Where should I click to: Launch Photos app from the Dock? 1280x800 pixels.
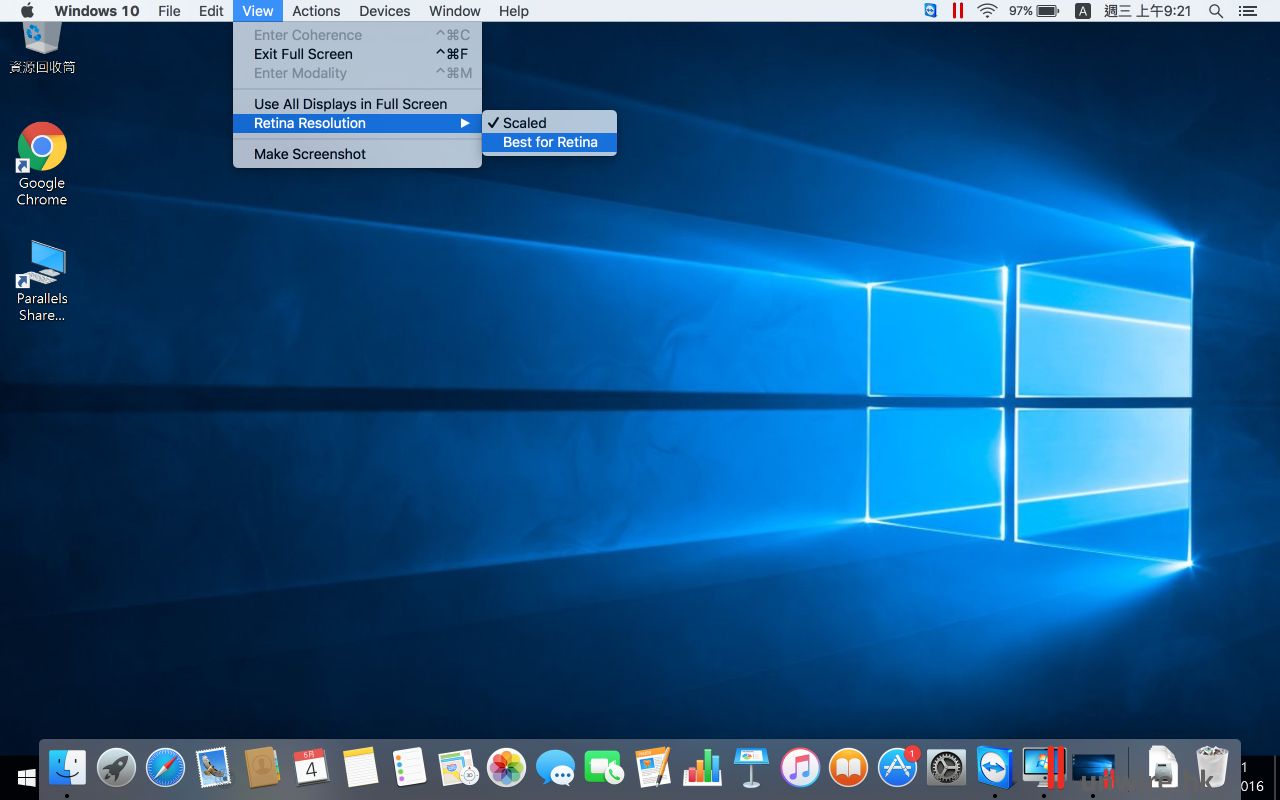point(506,768)
